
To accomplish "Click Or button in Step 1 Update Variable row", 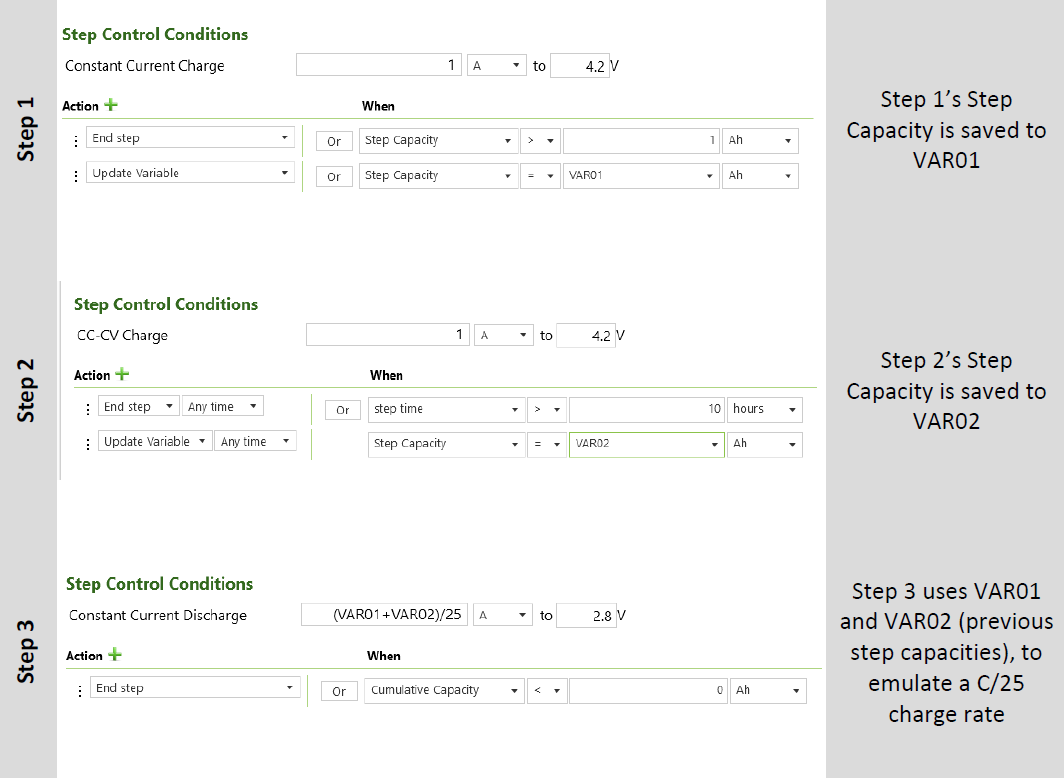I will (334, 176).
